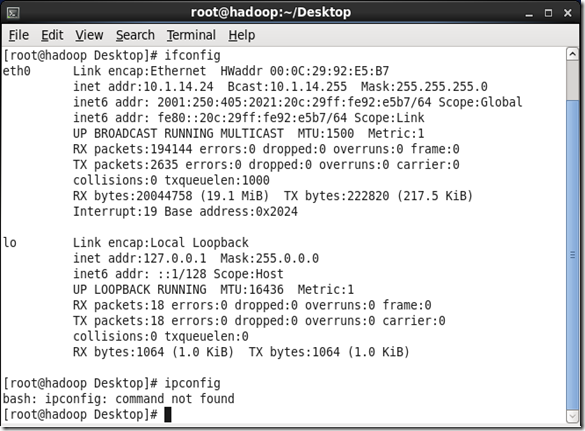The height and width of the screenshot is (431, 585).
Task: Open the Terminal menu
Action: (x=191, y=35)
